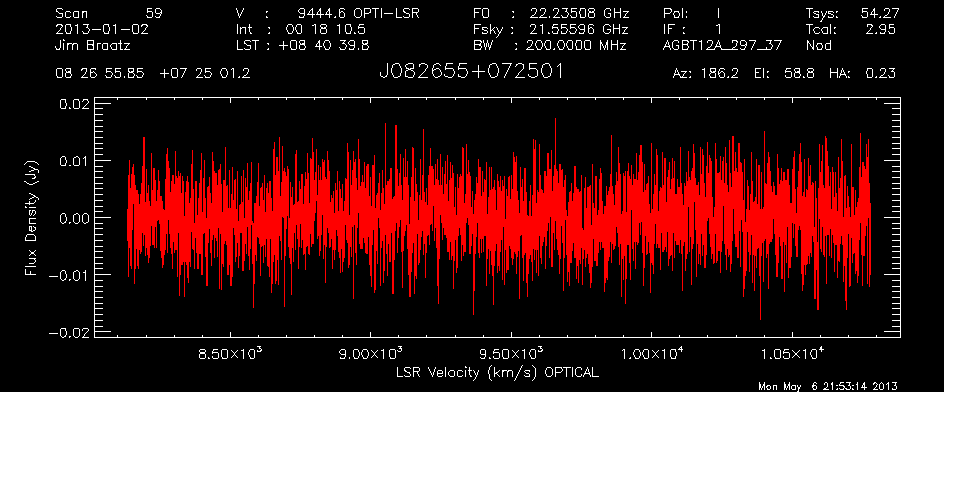The width and height of the screenshot is (962, 490).
Task: Click the hour angle value 0.23
Action: tap(880, 74)
